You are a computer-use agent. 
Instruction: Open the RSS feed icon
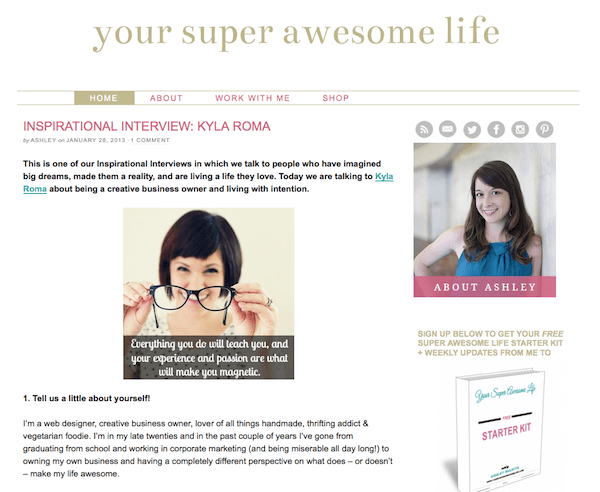click(x=424, y=129)
